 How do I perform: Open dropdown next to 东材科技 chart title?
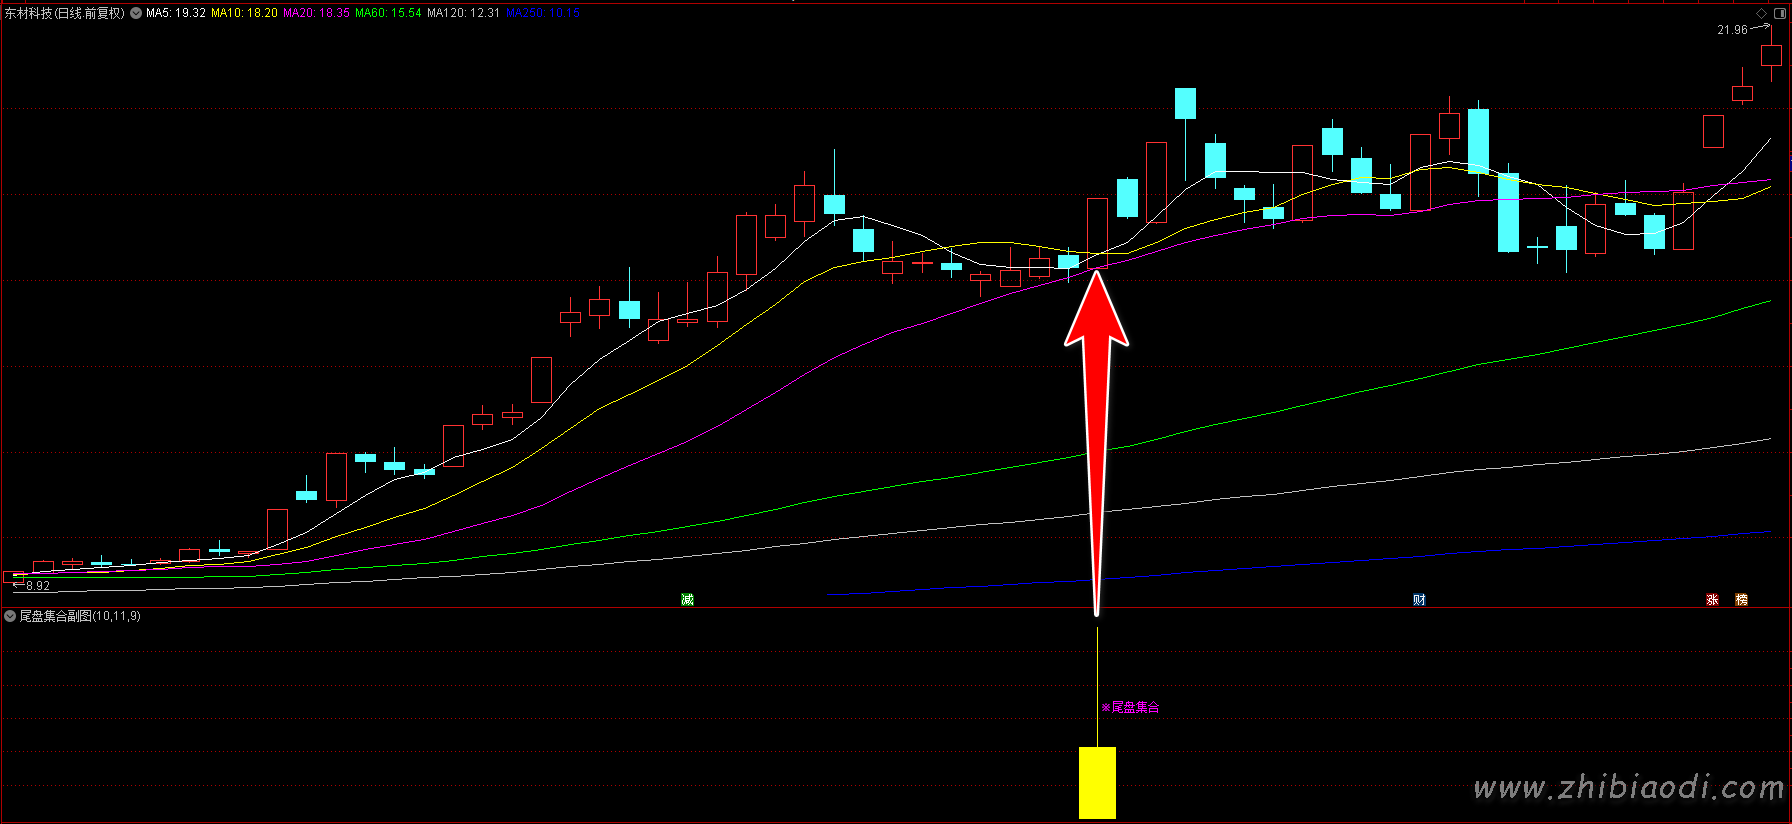click(x=136, y=13)
